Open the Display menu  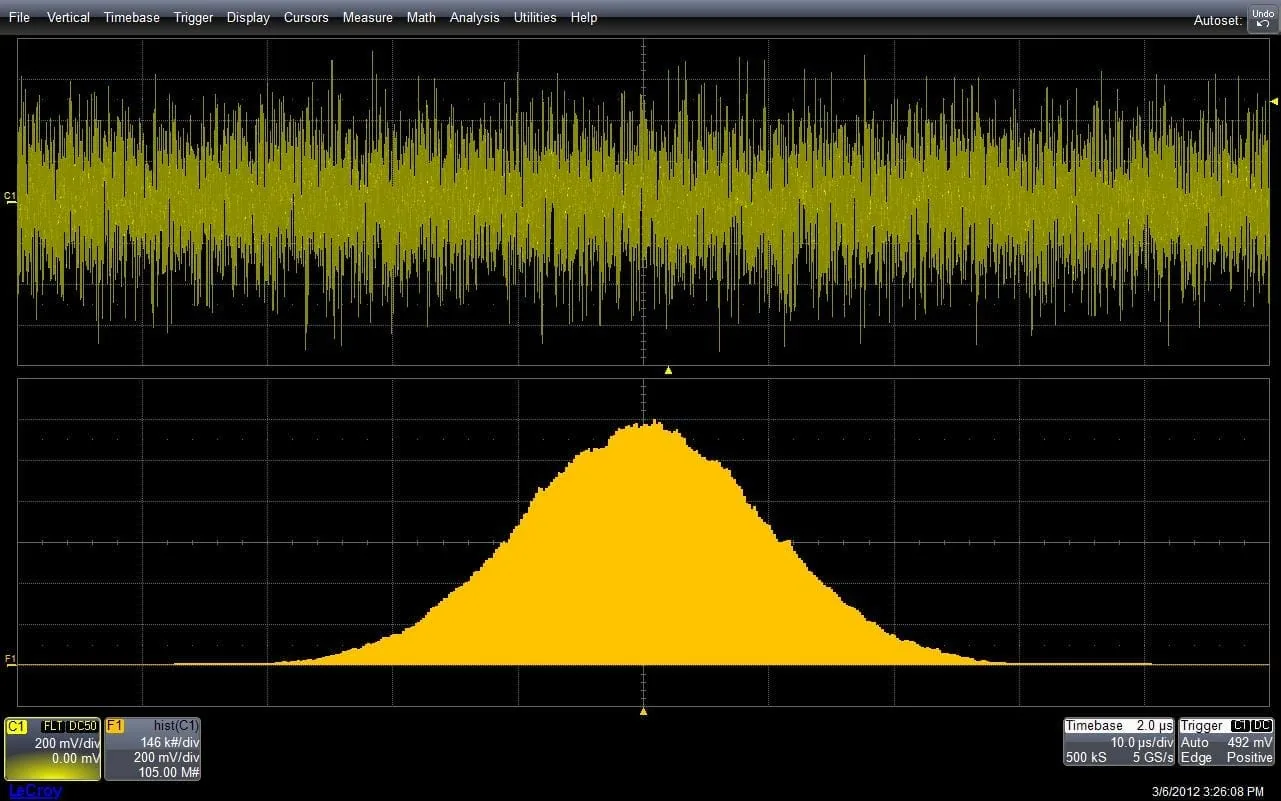click(x=248, y=17)
